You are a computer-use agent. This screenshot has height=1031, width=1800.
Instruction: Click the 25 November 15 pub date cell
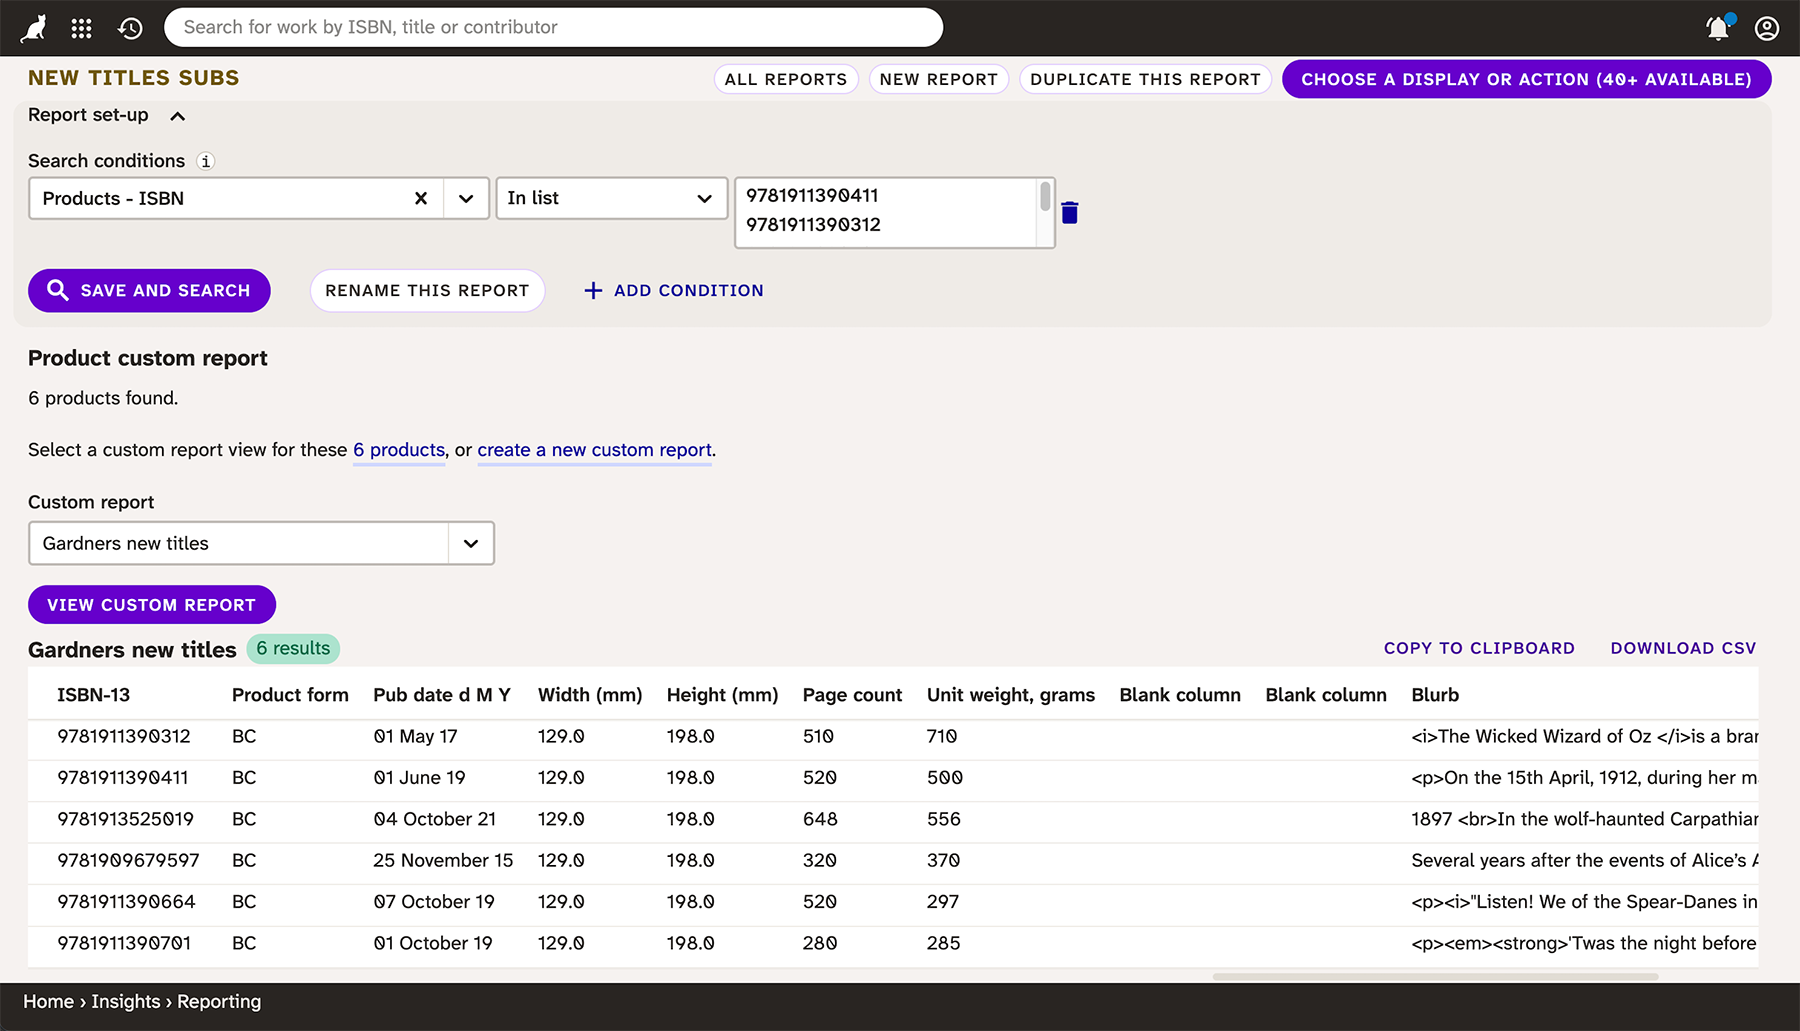point(443,860)
